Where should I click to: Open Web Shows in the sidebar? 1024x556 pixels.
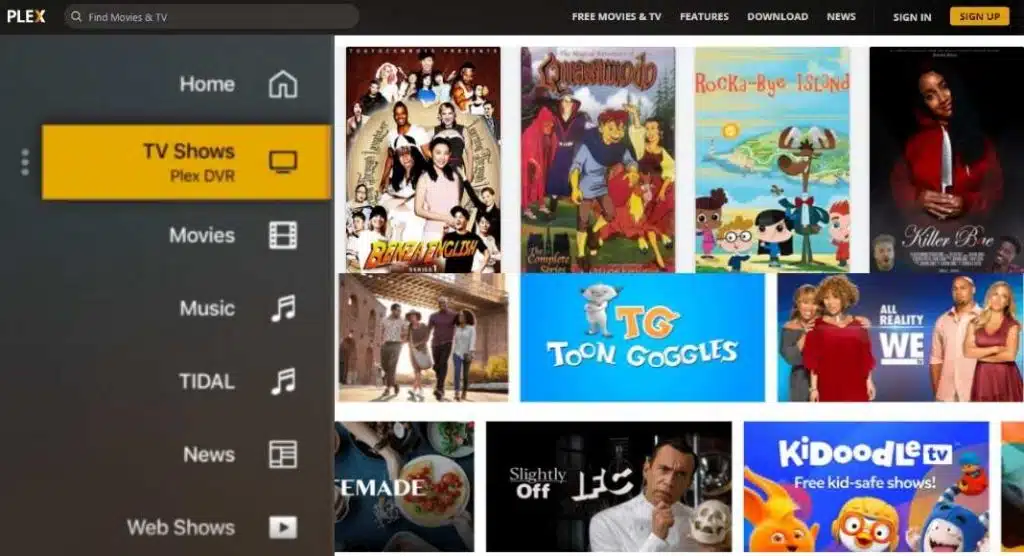click(x=180, y=527)
